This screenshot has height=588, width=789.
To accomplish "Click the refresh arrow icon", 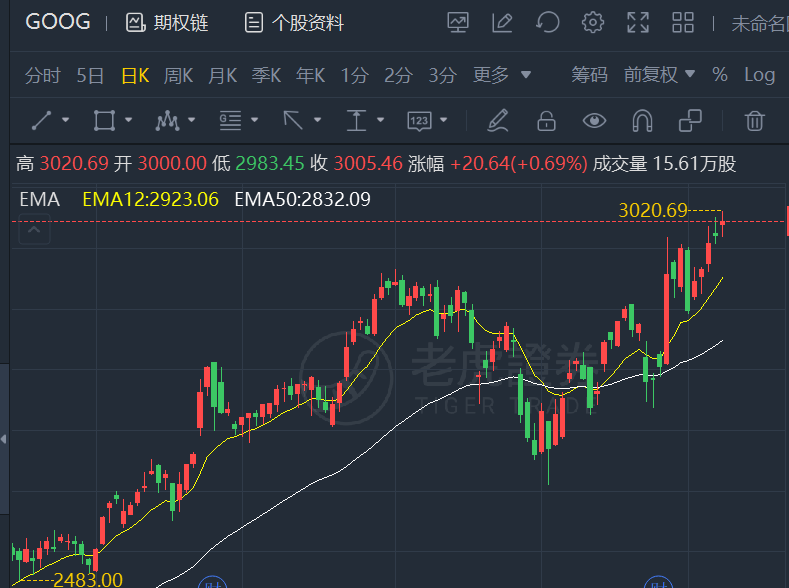I will click(547, 23).
